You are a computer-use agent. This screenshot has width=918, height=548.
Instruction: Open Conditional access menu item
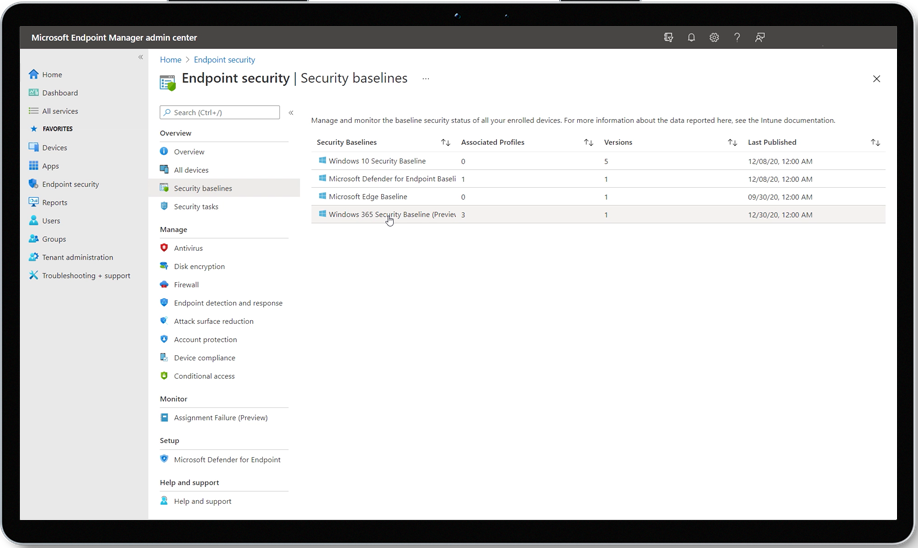click(204, 376)
